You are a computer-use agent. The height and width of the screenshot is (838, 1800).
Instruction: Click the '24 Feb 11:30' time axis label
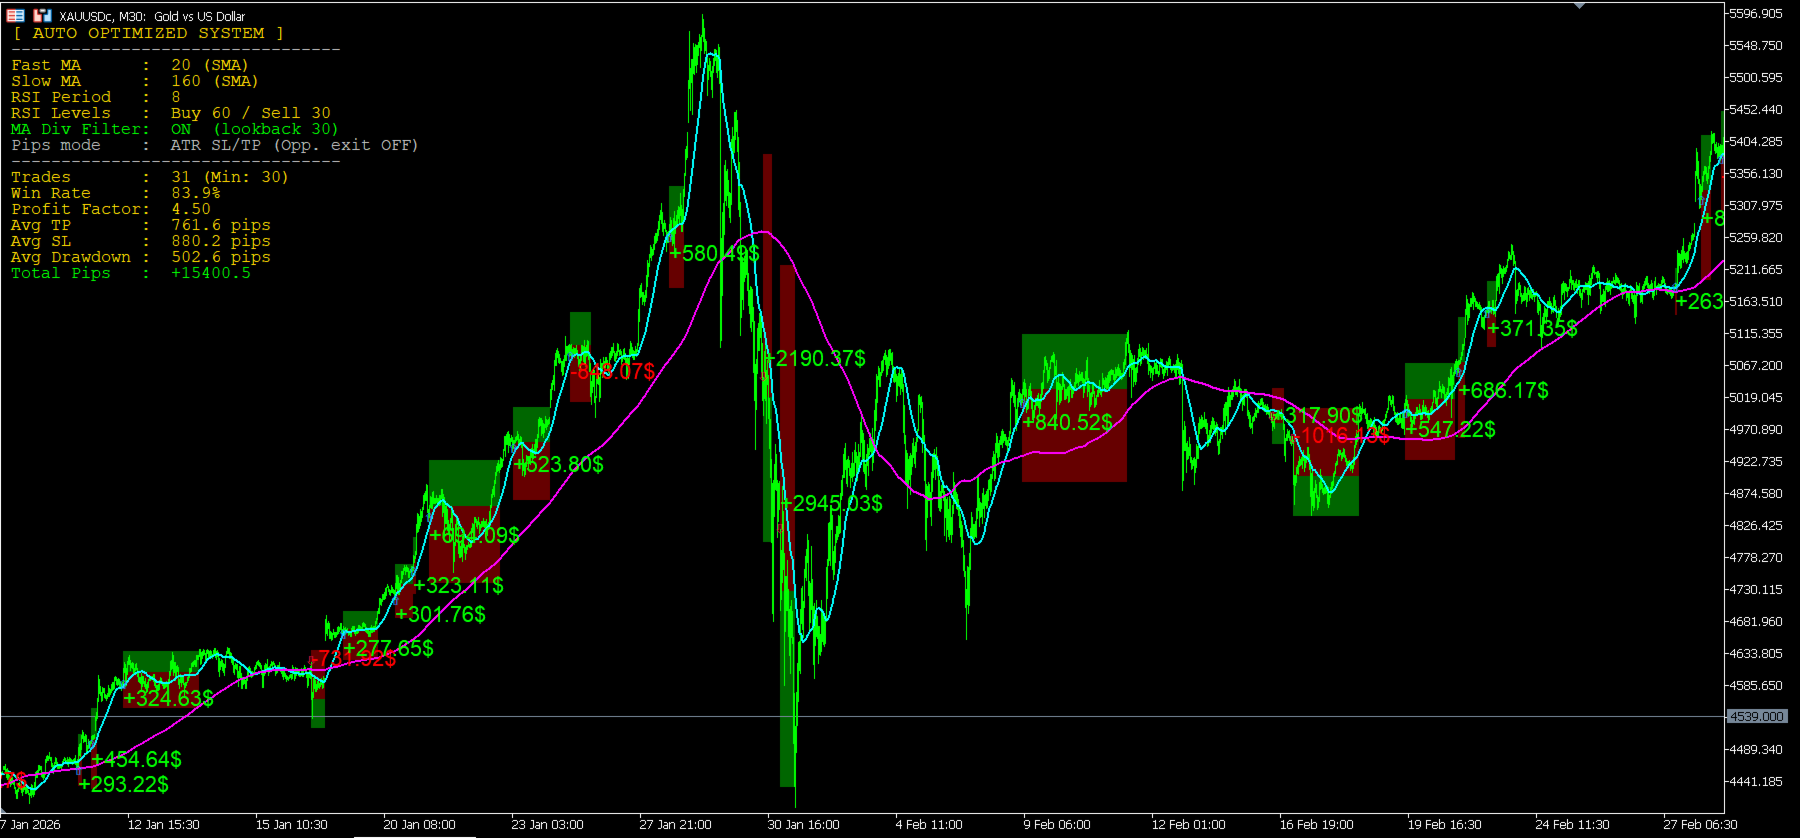pos(1573,825)
